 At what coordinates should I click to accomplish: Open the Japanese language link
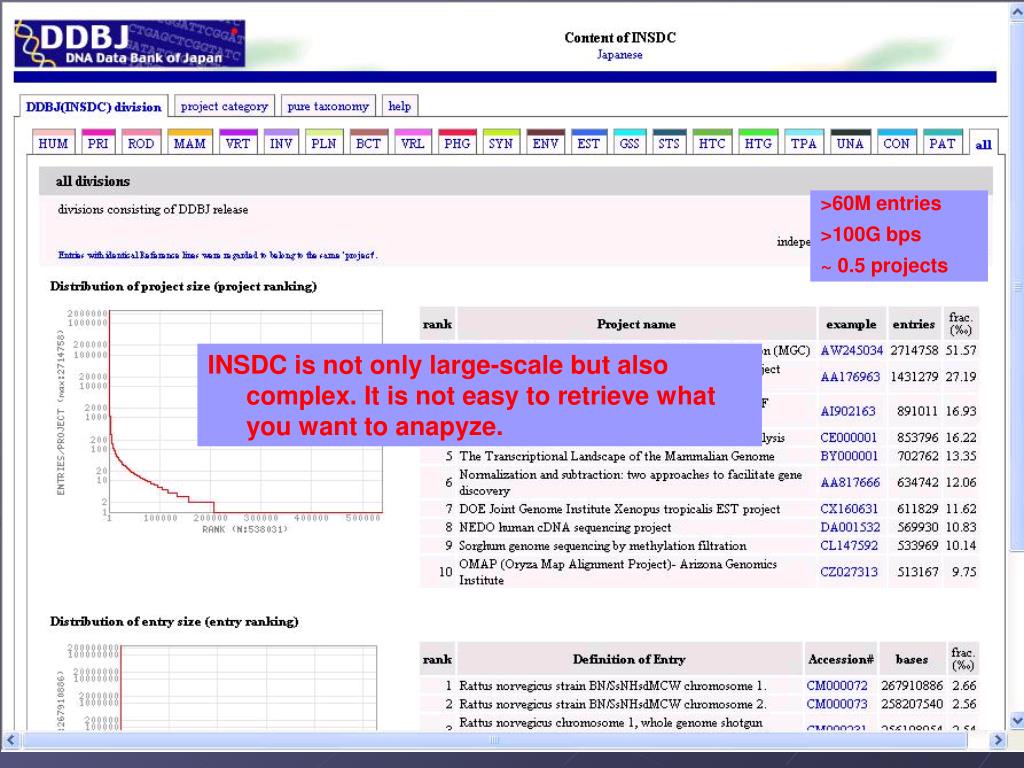pos(619,55)
